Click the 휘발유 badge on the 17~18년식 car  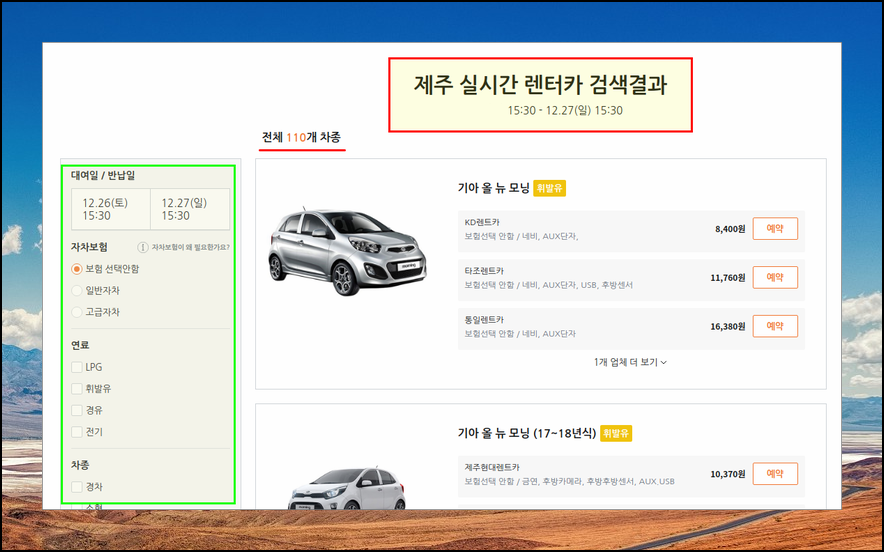click(616, 434)
